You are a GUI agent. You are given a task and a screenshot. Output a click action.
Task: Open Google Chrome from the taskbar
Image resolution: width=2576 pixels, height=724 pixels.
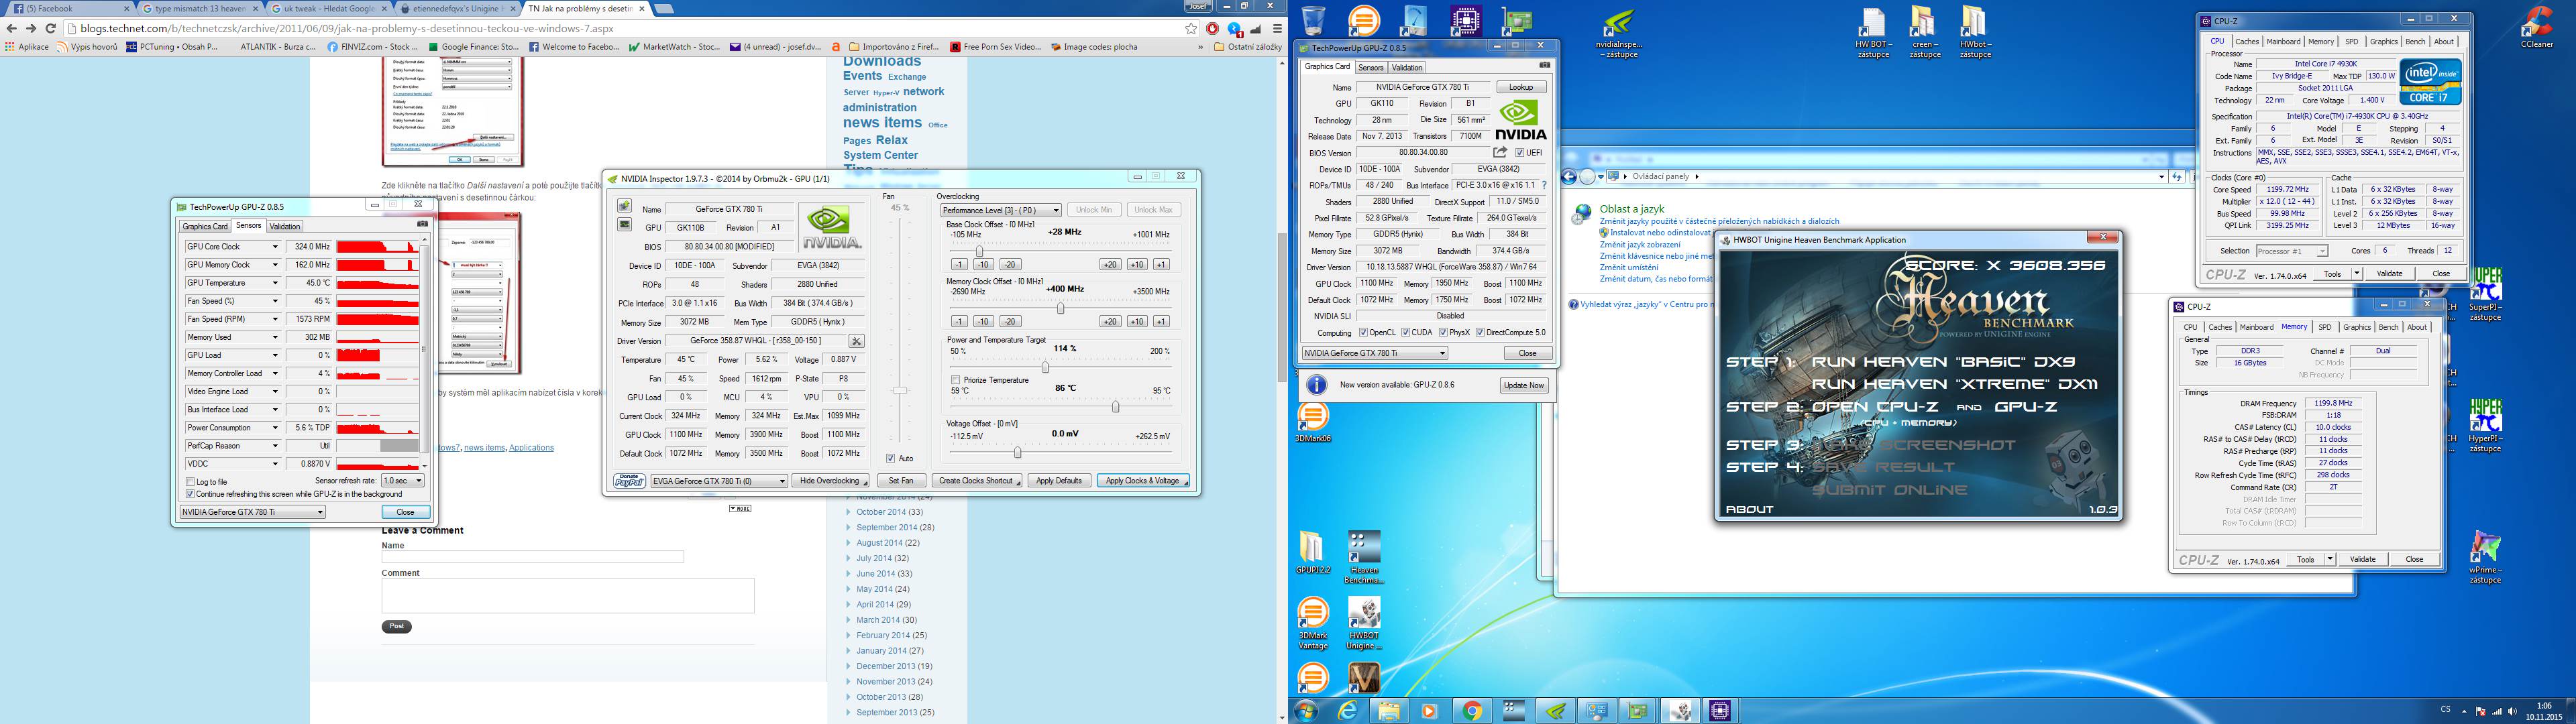point(1472,710)
